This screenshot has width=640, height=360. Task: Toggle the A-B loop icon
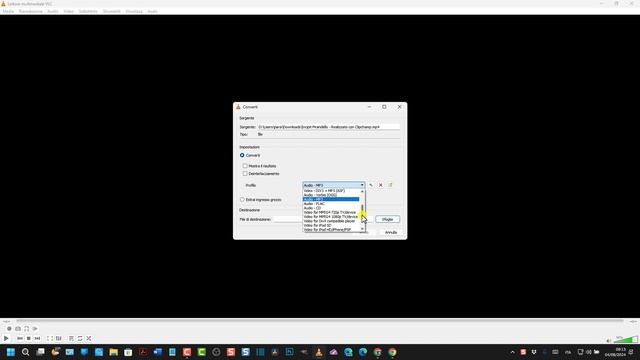coord(27,329)
